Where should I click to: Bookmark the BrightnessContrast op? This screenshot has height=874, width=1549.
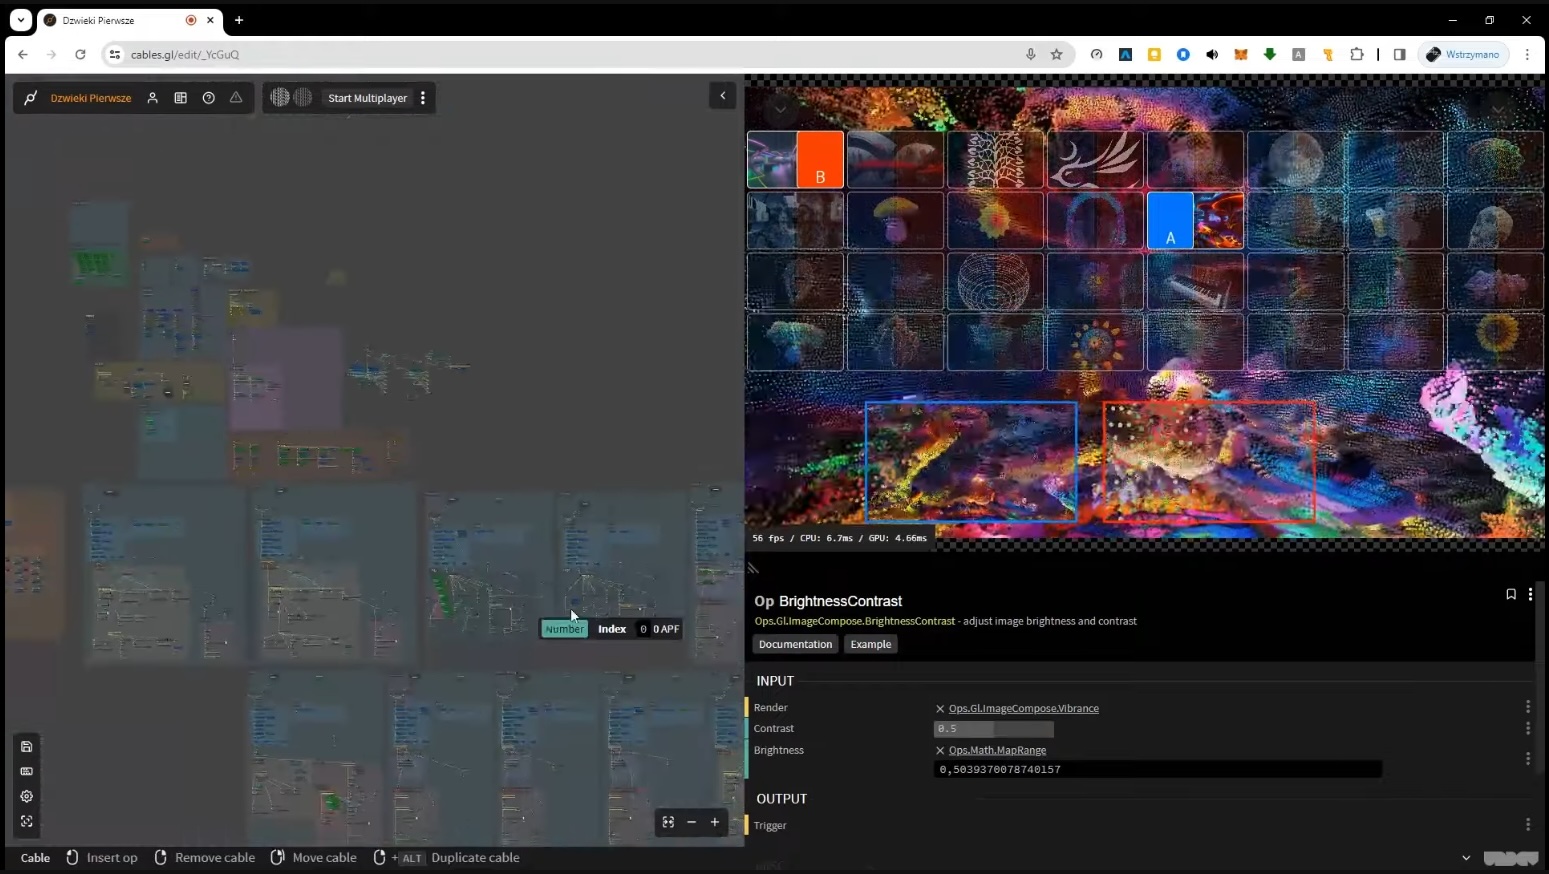coord(1510,594)
